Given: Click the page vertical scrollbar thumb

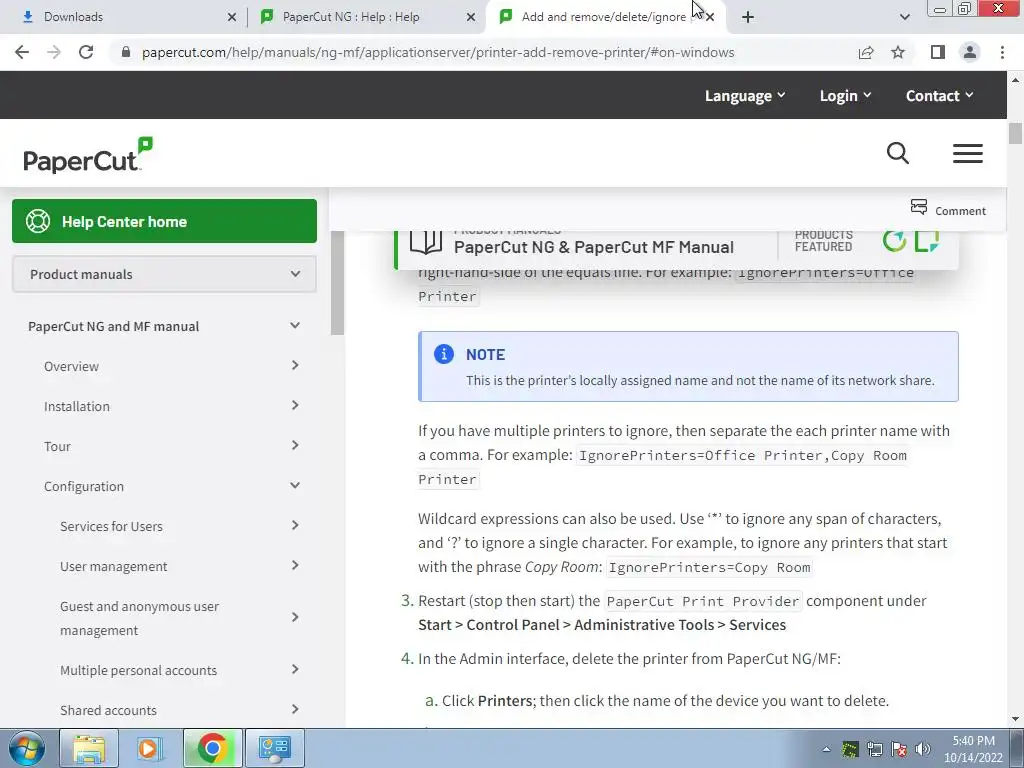Looking at the screenshot, I should (x=1015, y=133).
